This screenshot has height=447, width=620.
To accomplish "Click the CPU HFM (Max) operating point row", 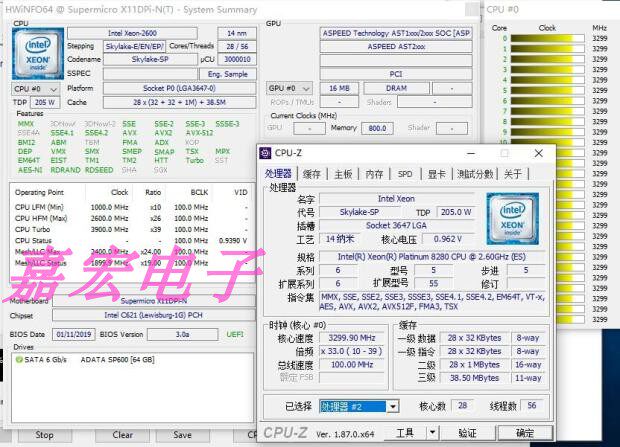I will (x=130, y=218).
